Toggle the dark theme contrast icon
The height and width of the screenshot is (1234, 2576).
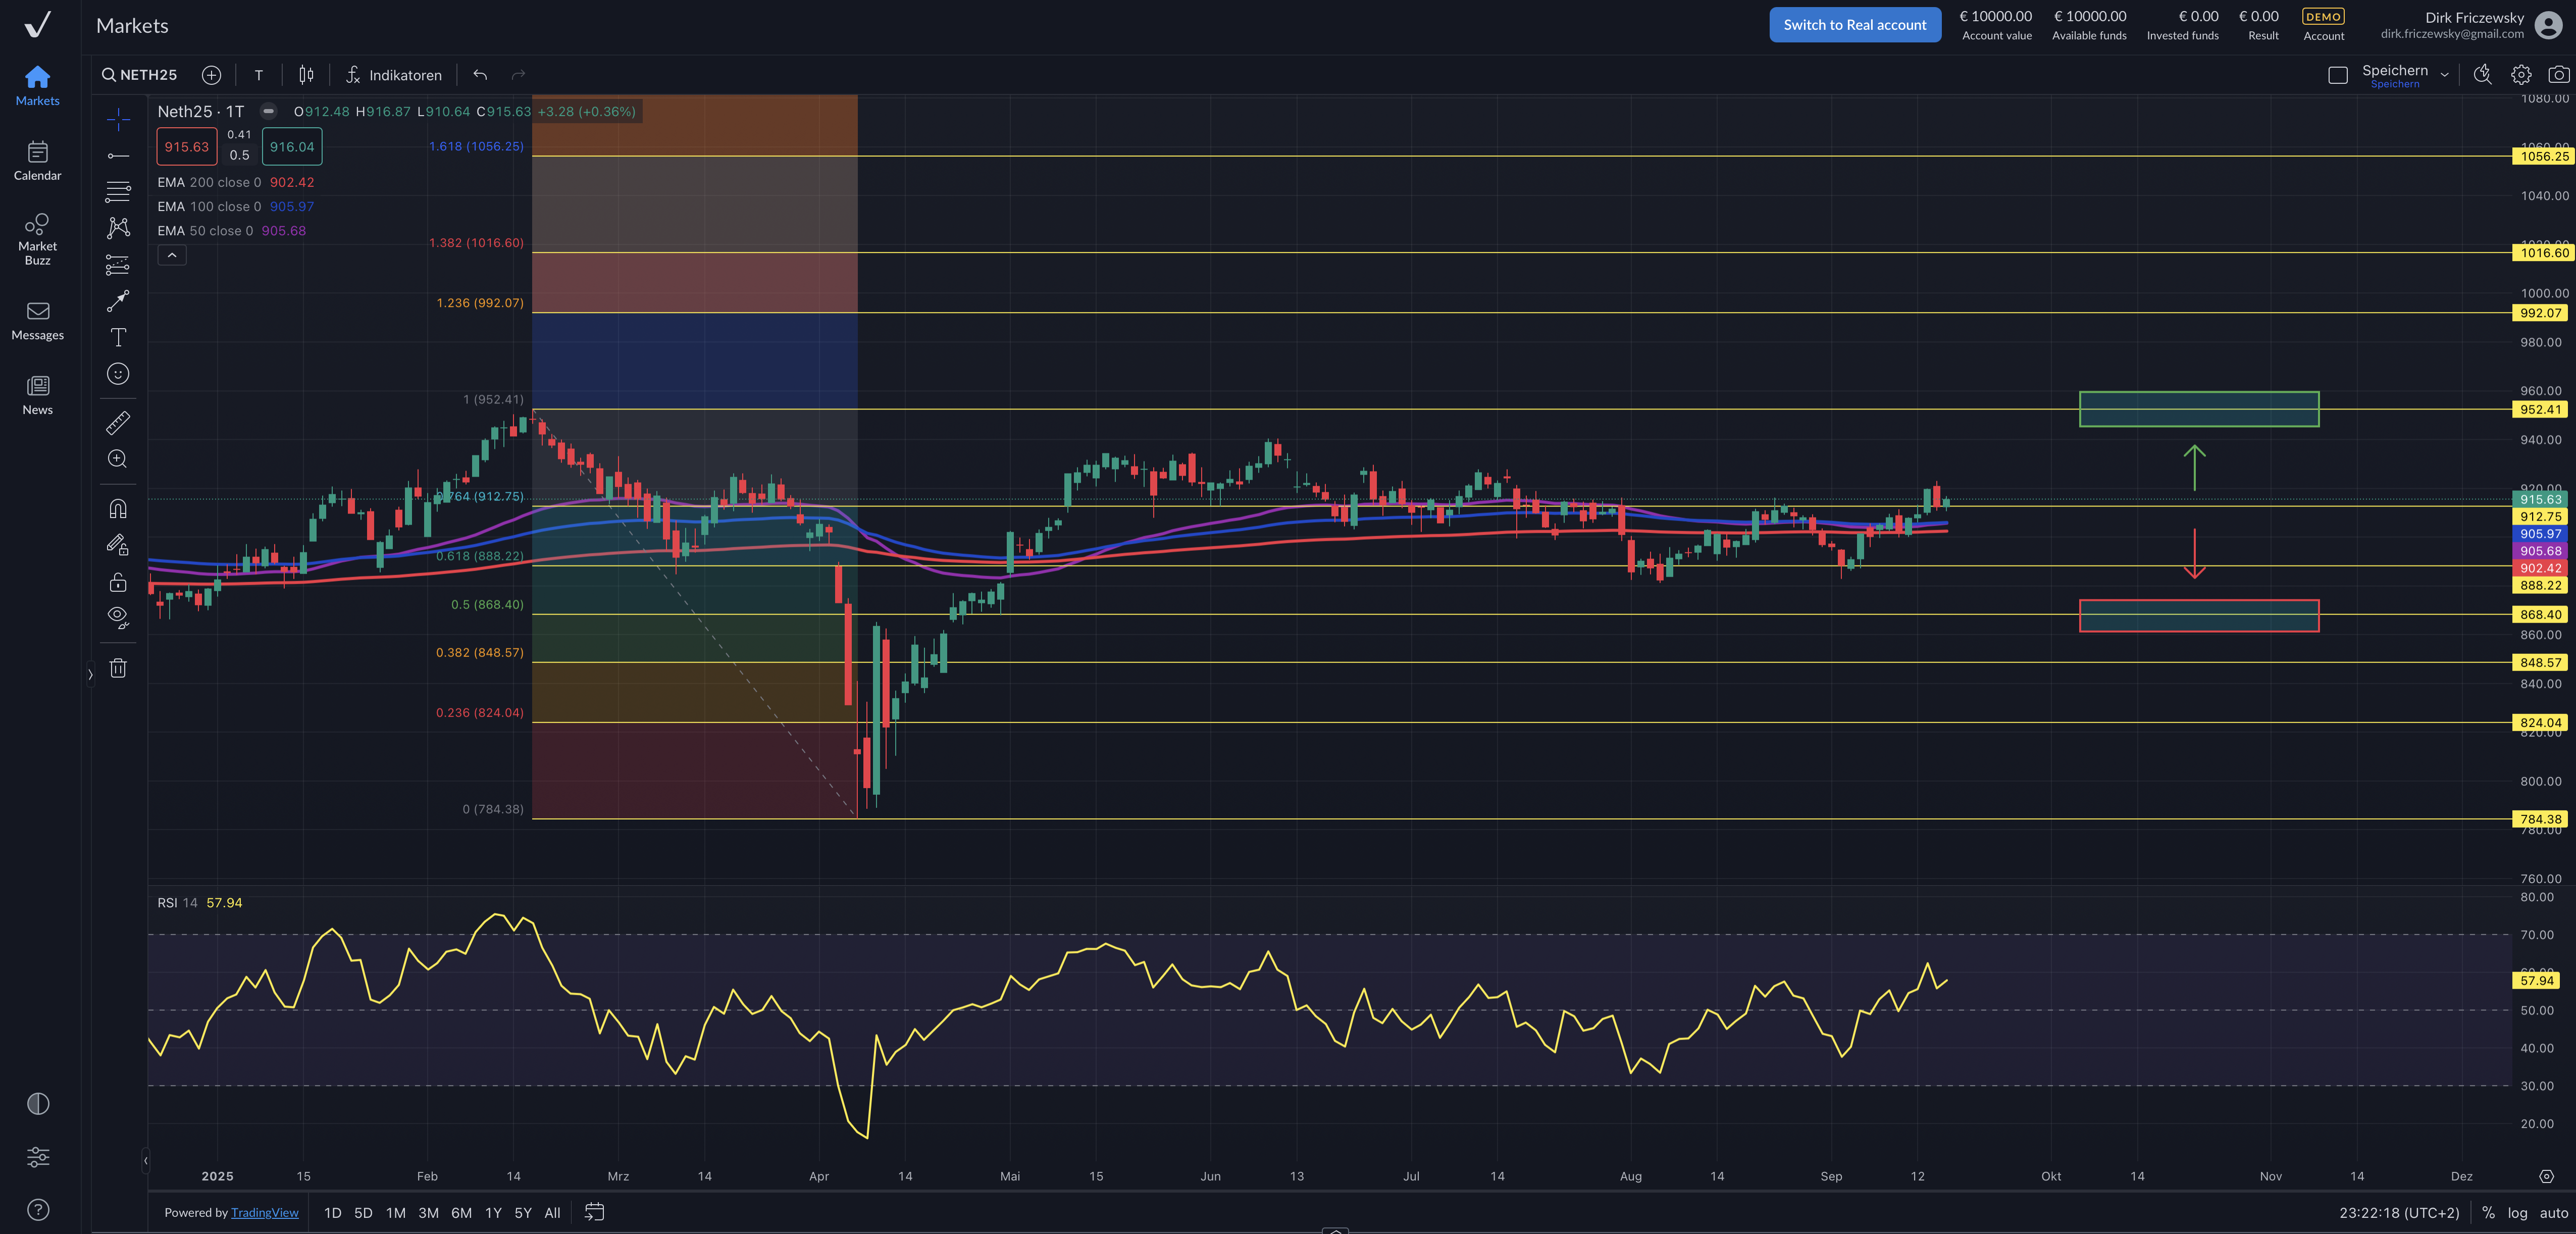[38, 1103]
